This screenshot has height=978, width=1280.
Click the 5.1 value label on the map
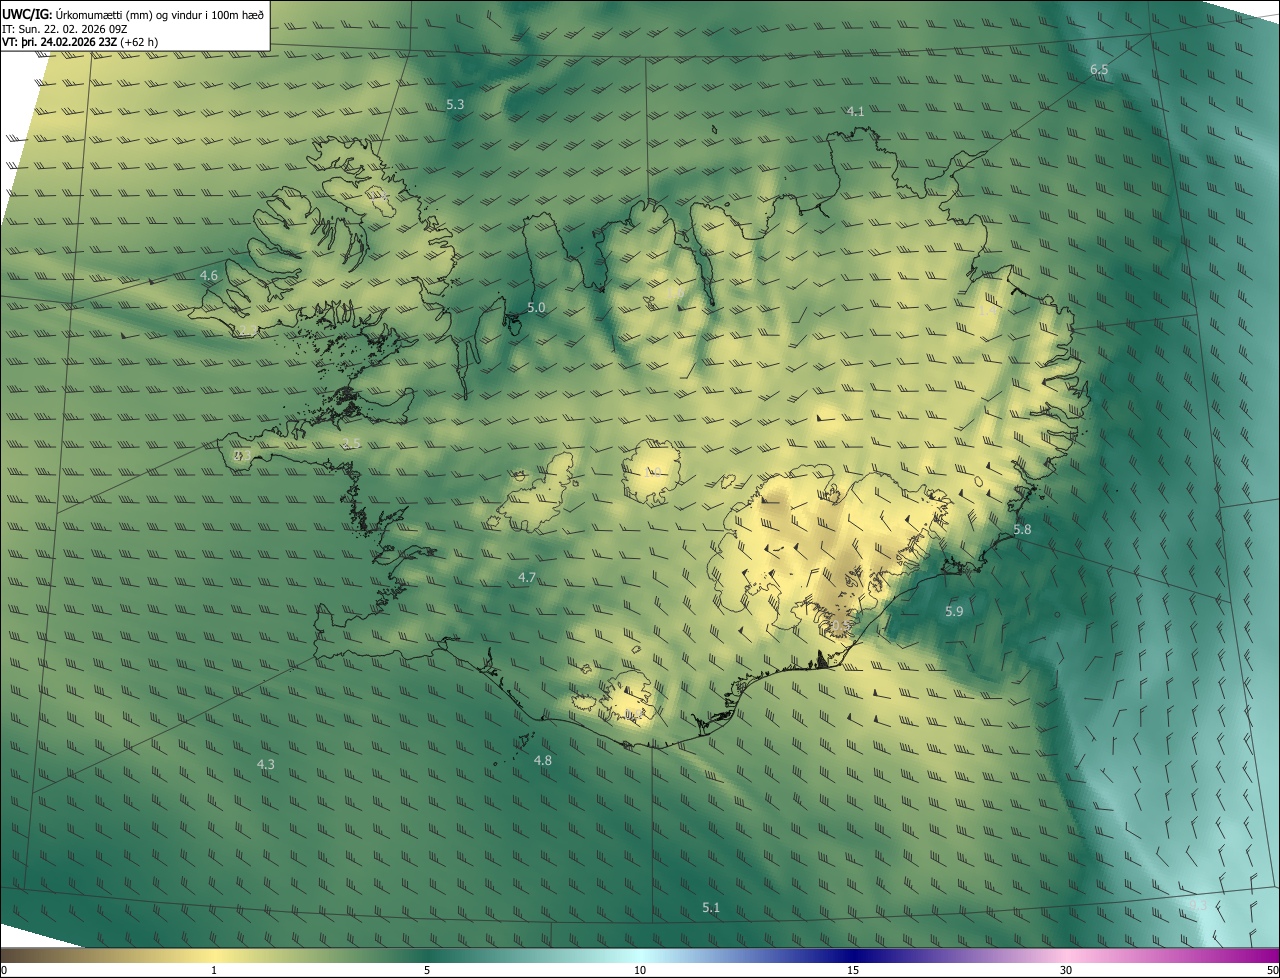(711, 908)
